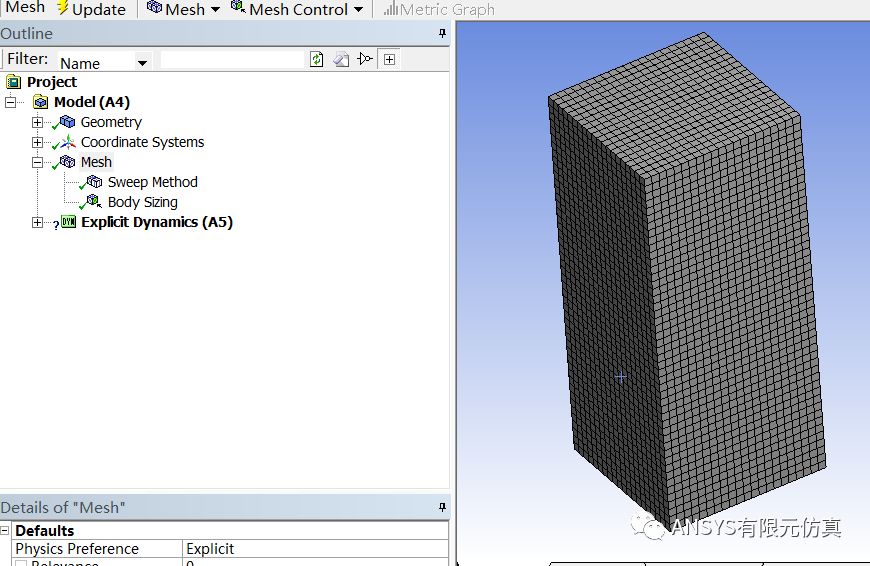Open the Mesh Control dropdown menu
The image size is (870, 566).
tap(297, 9)
